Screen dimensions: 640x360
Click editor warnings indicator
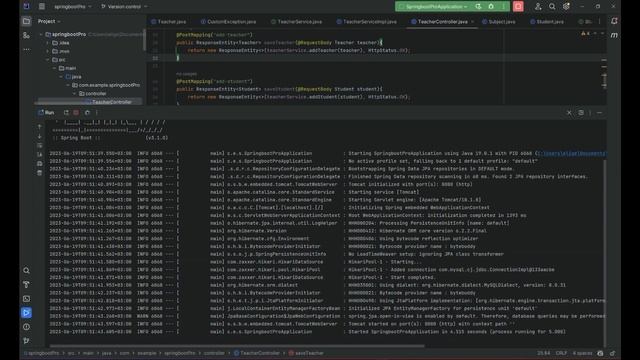pos(585,33)
